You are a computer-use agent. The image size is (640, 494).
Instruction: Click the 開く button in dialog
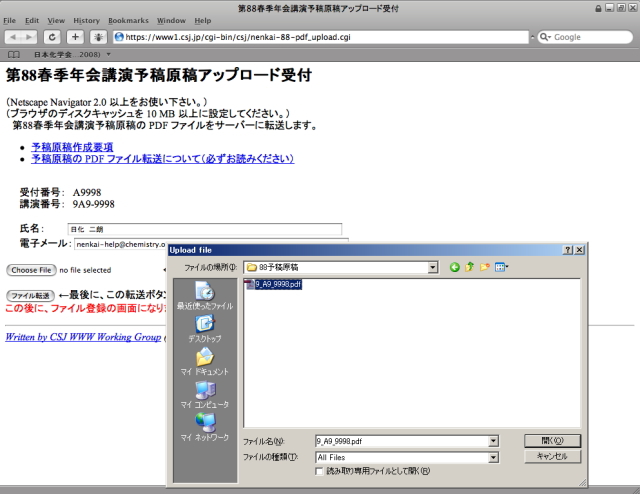tap(552, 440)
